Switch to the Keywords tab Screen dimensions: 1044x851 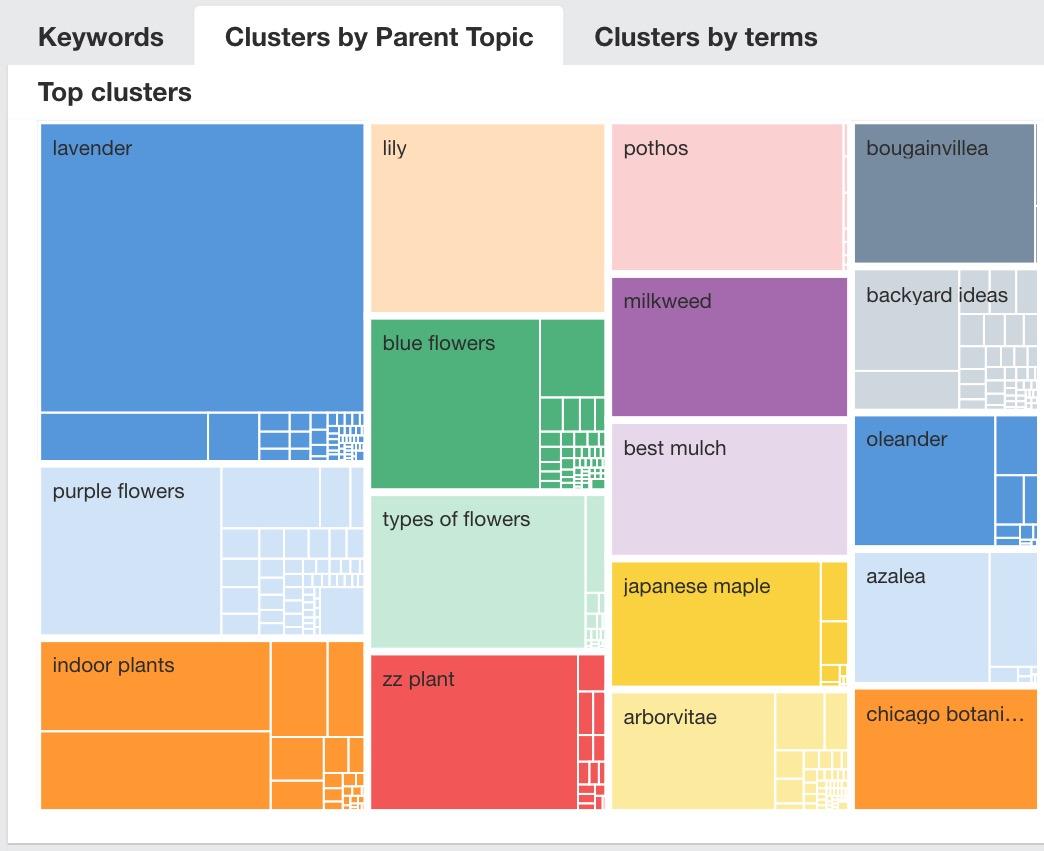click(100, 36)
